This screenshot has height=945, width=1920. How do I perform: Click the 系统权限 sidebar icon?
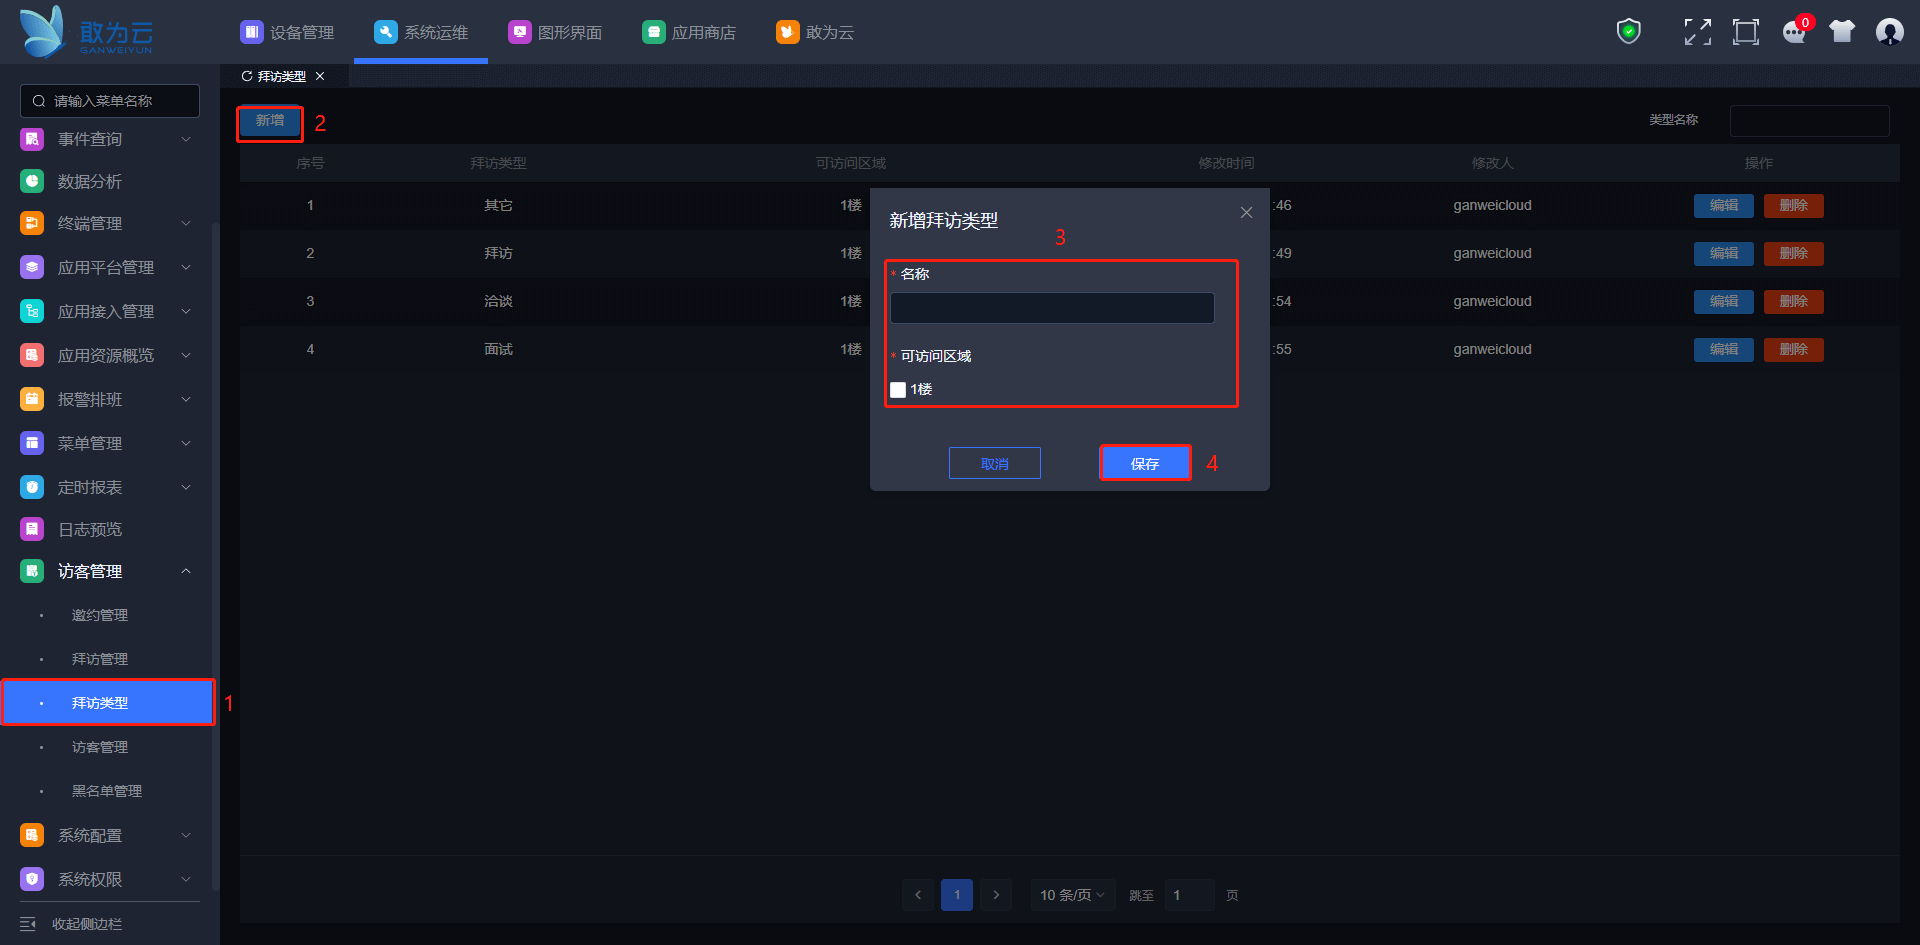32,879
